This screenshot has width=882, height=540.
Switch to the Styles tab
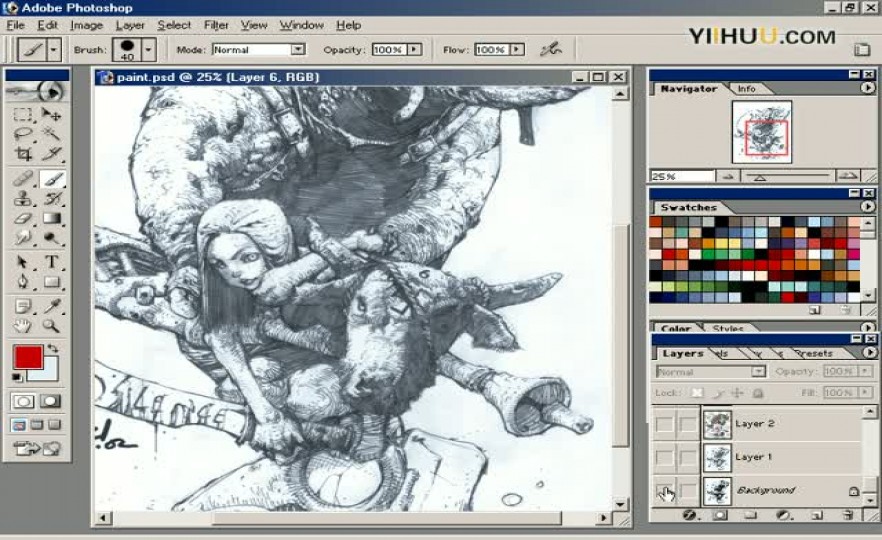point(728,328)
